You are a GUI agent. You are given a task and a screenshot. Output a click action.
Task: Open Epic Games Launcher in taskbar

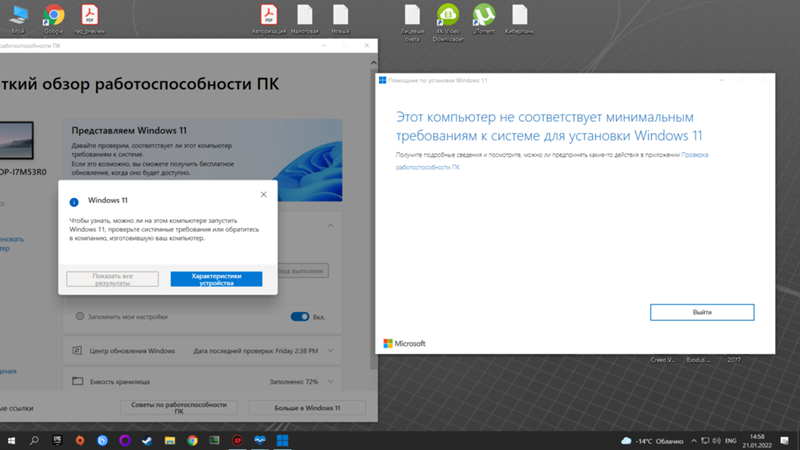tap(57, 440)
